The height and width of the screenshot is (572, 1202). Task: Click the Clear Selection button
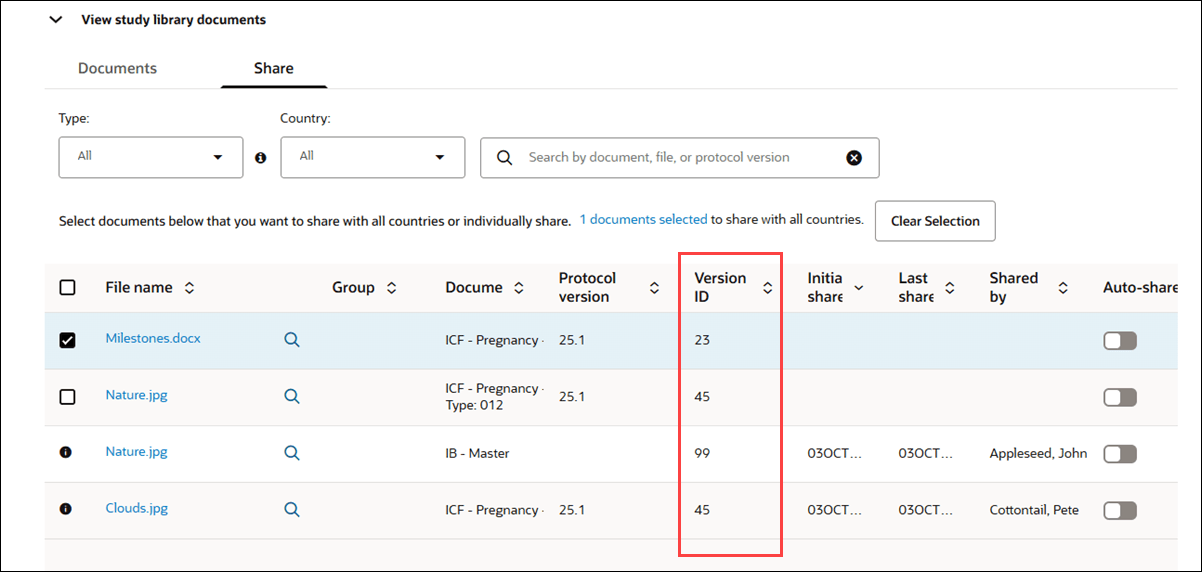tap(935, 221)
